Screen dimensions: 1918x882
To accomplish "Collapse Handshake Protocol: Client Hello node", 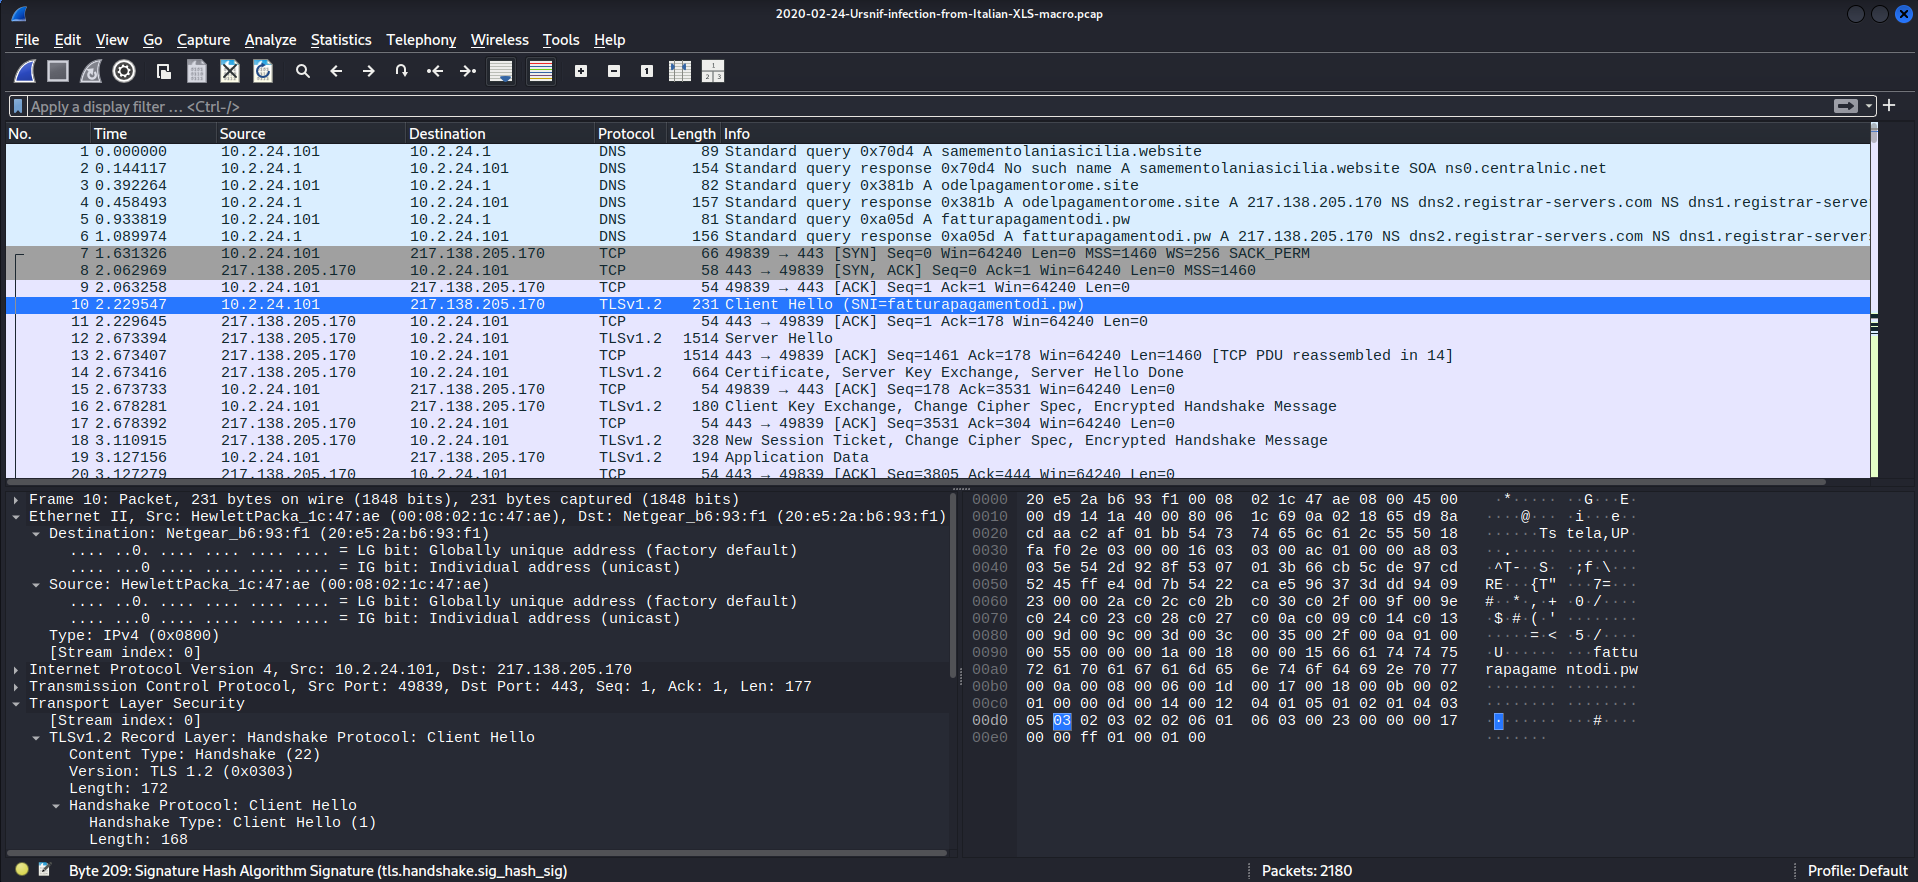I will 56,806.
